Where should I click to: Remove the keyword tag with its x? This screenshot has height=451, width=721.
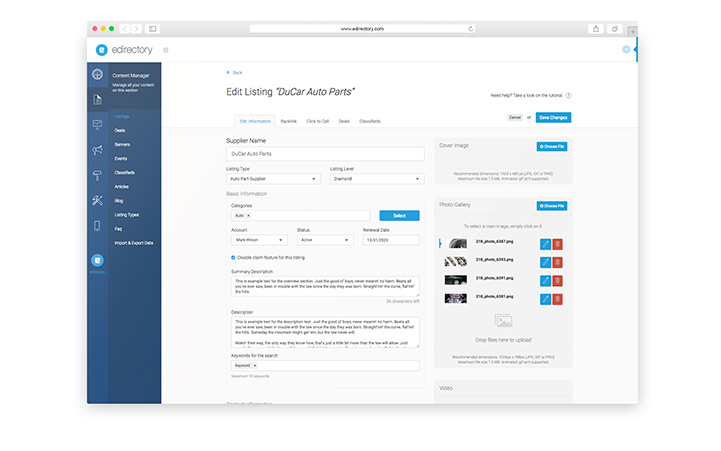click(255, 365)
